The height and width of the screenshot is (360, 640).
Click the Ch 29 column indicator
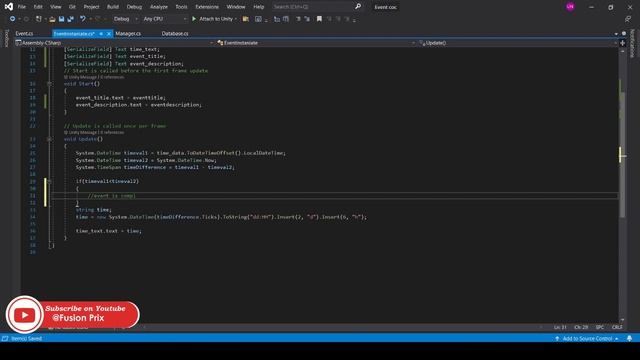(x=581, y=327)
